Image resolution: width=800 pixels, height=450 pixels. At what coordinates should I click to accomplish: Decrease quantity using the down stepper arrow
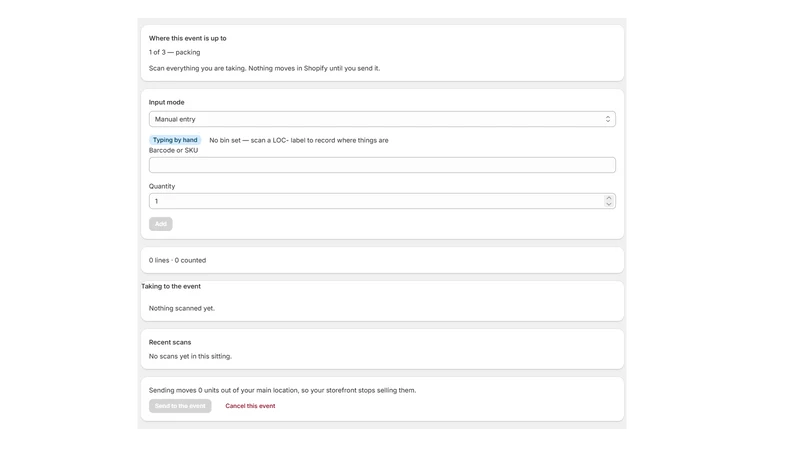point(608,204)
